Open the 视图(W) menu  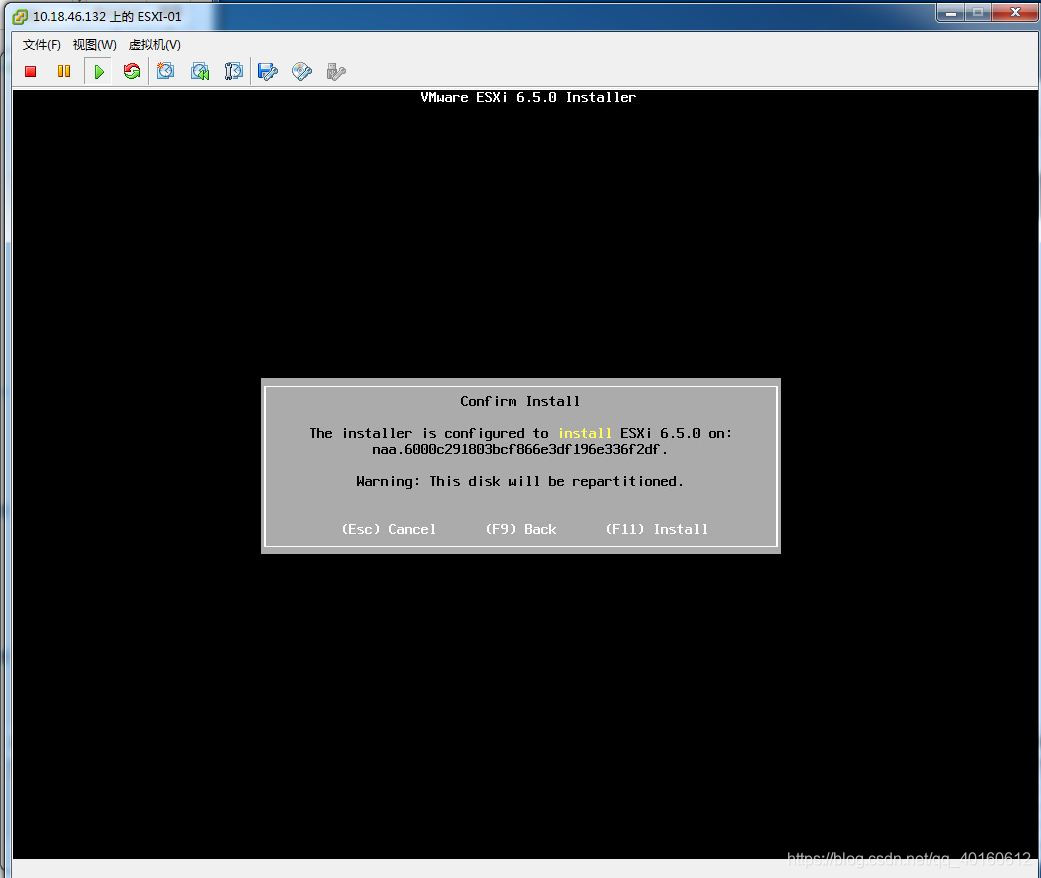click(94, 44)
